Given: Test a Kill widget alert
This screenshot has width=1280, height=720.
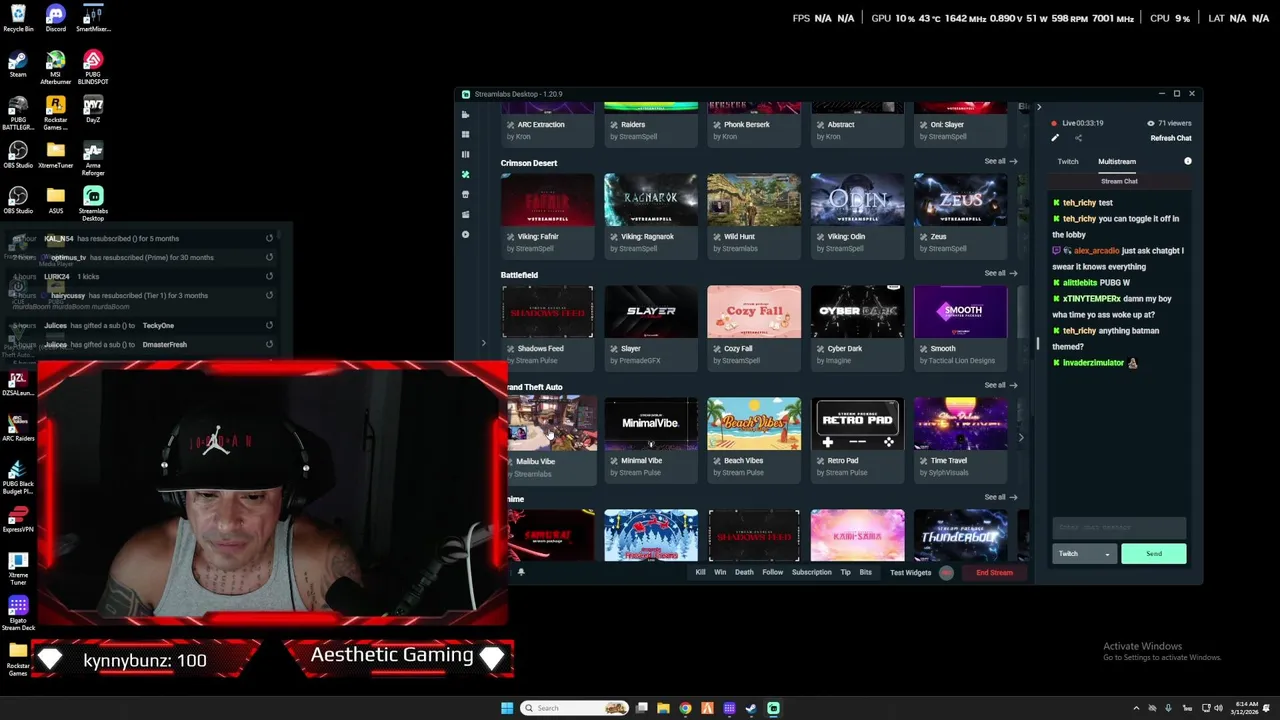Looking at the screenshot, I should 700,572.
